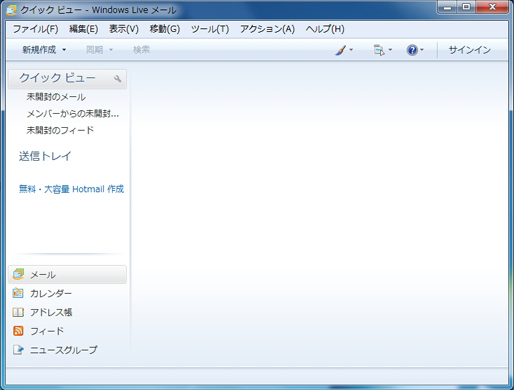Click the Windows Live Mail title bar icon
The image size is (514, 390).
[11, 10]
